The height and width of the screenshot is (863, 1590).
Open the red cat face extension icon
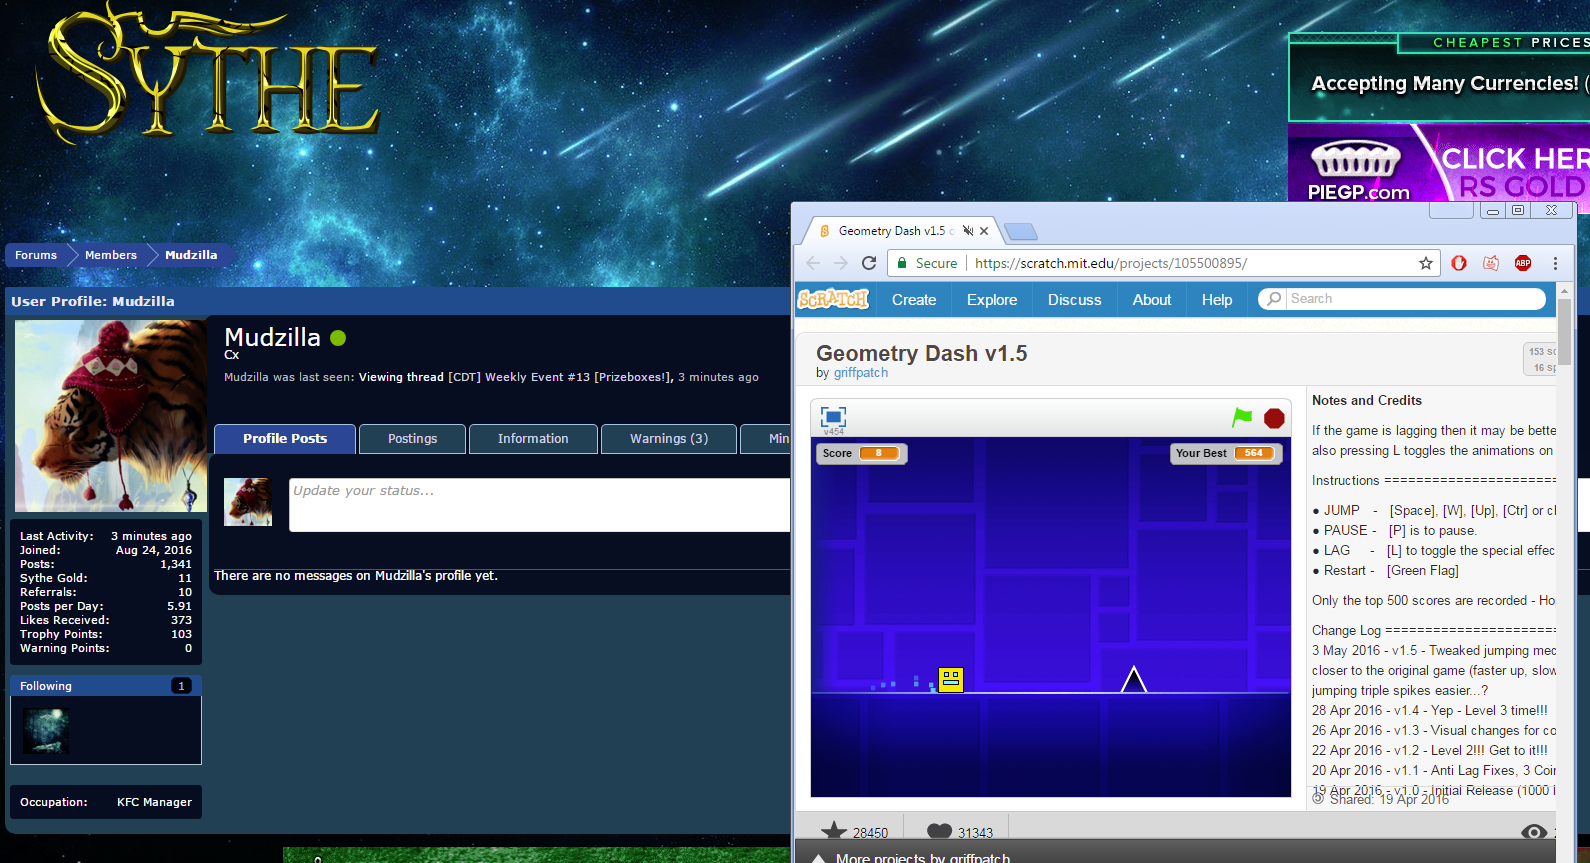(1491, 263)
